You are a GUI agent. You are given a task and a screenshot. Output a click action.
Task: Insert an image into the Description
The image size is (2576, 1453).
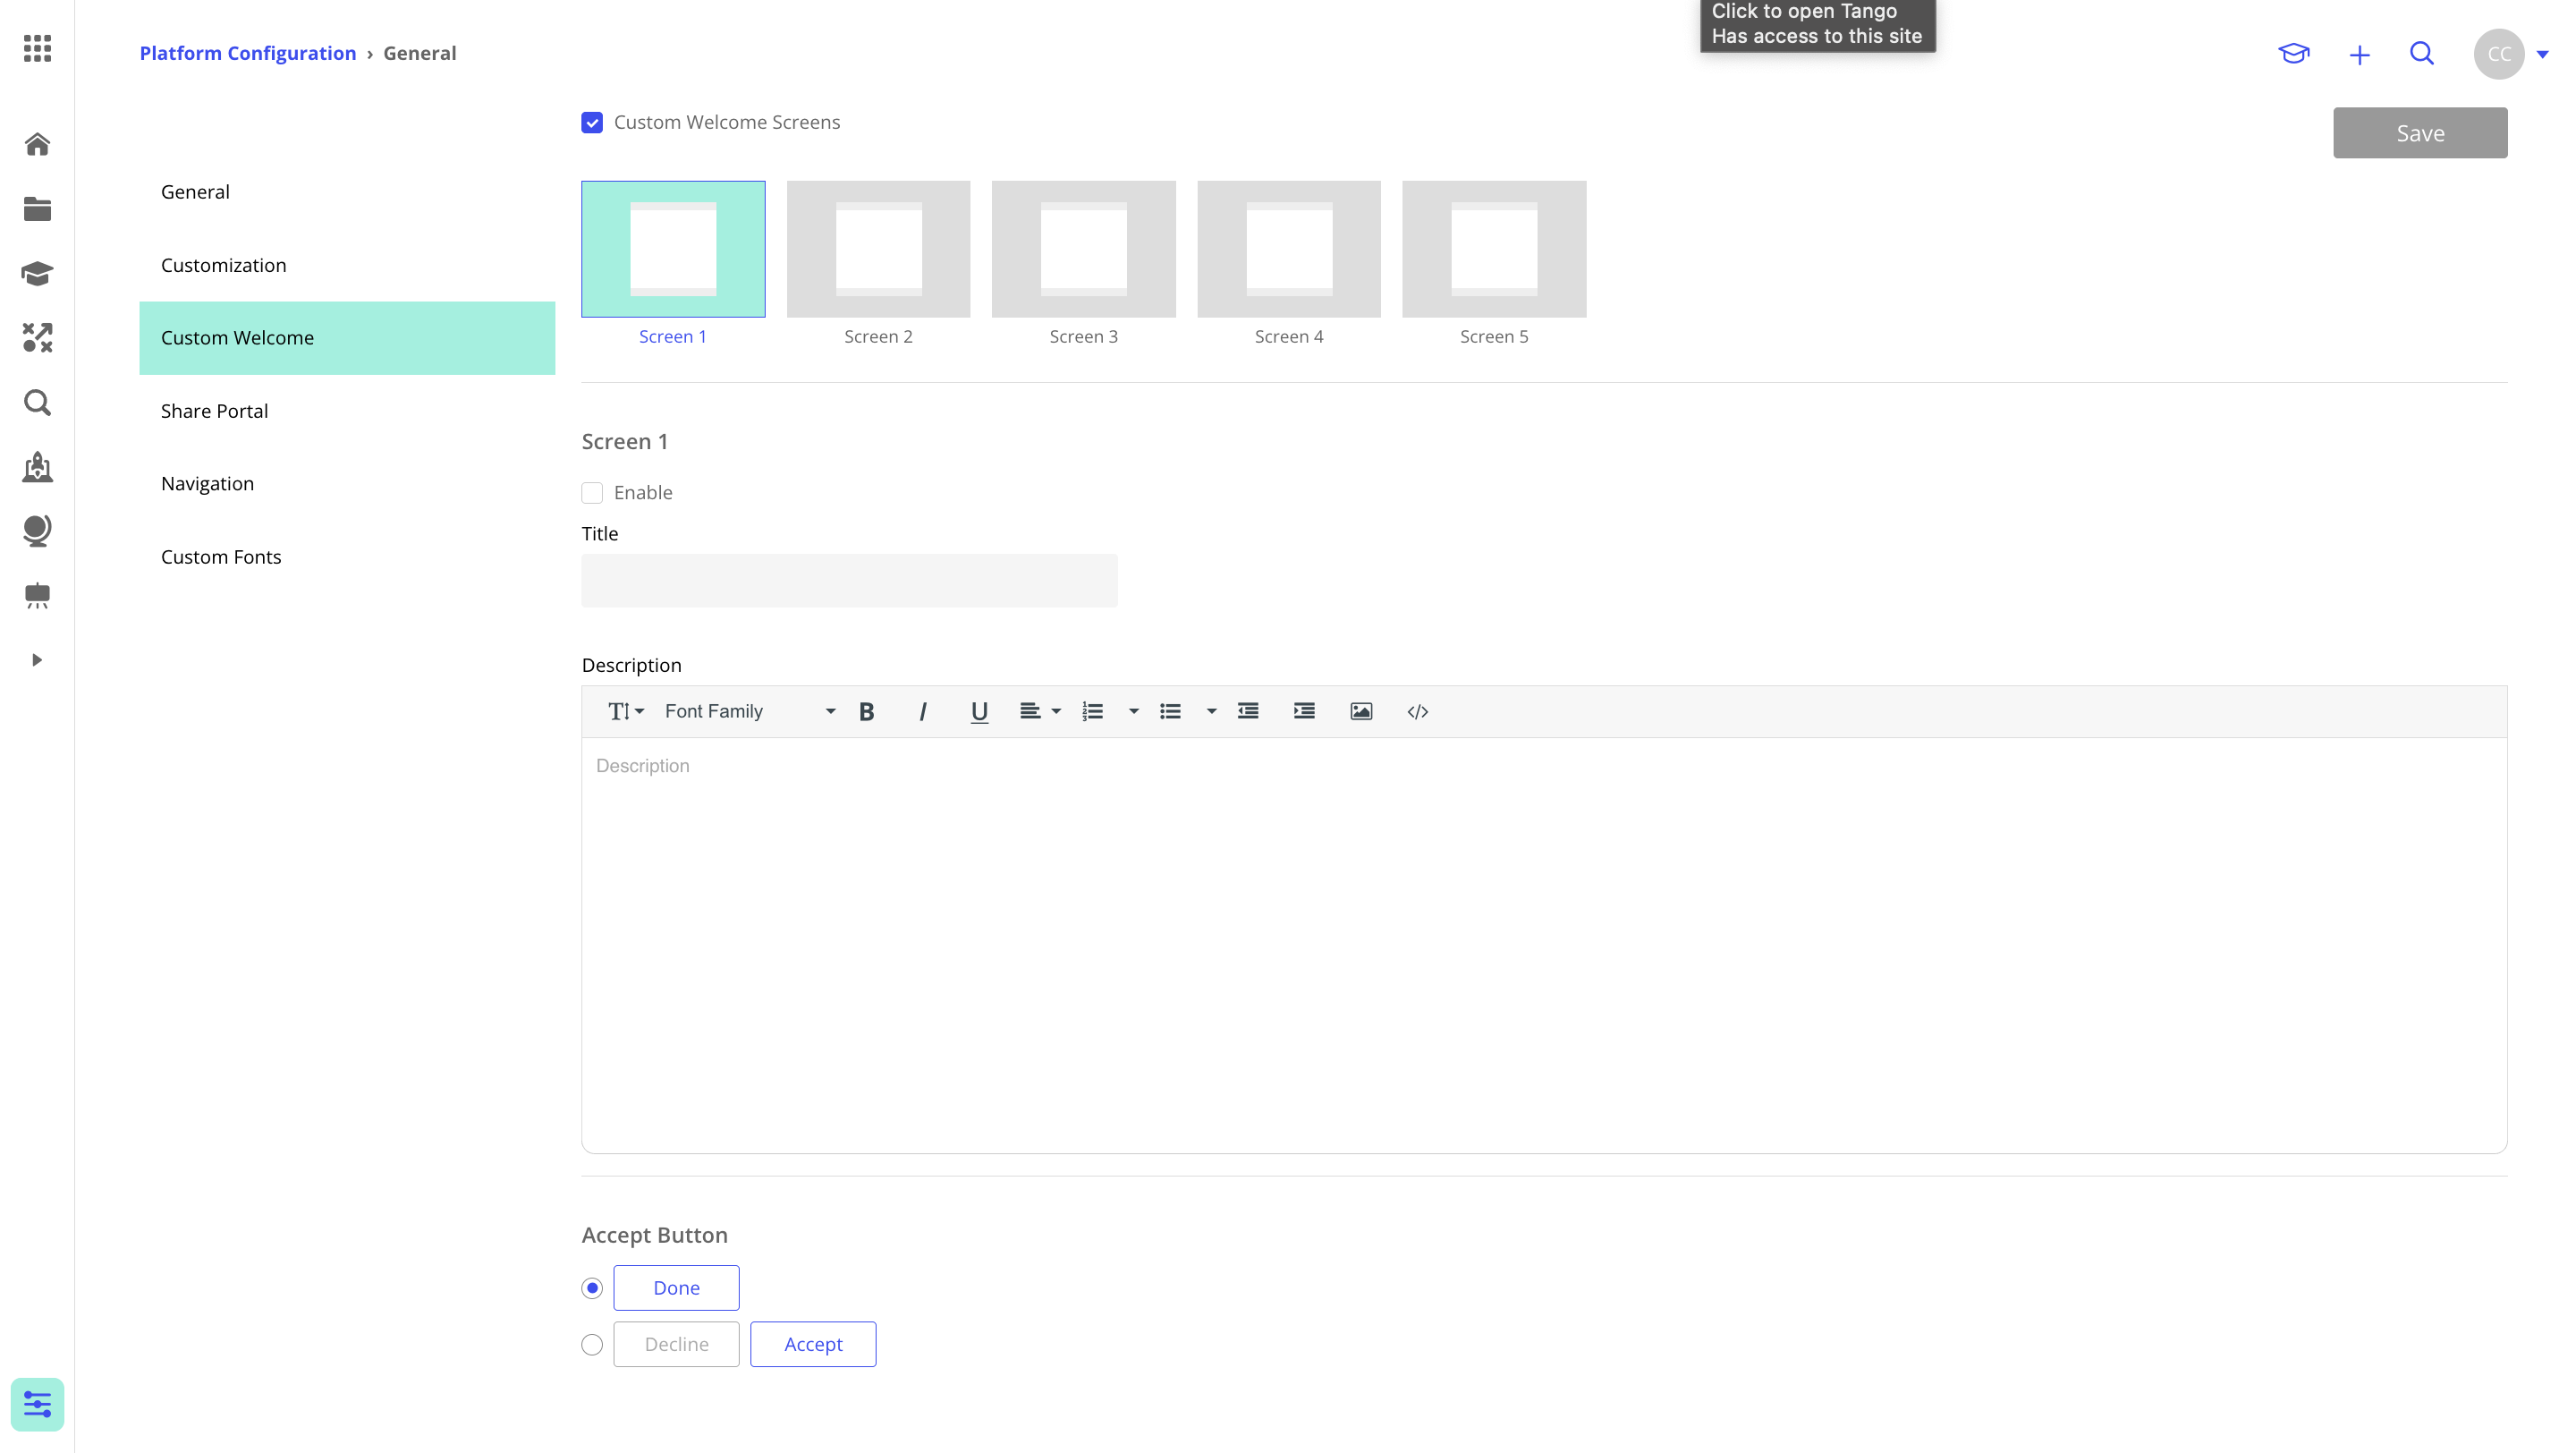coord(1360,711)
